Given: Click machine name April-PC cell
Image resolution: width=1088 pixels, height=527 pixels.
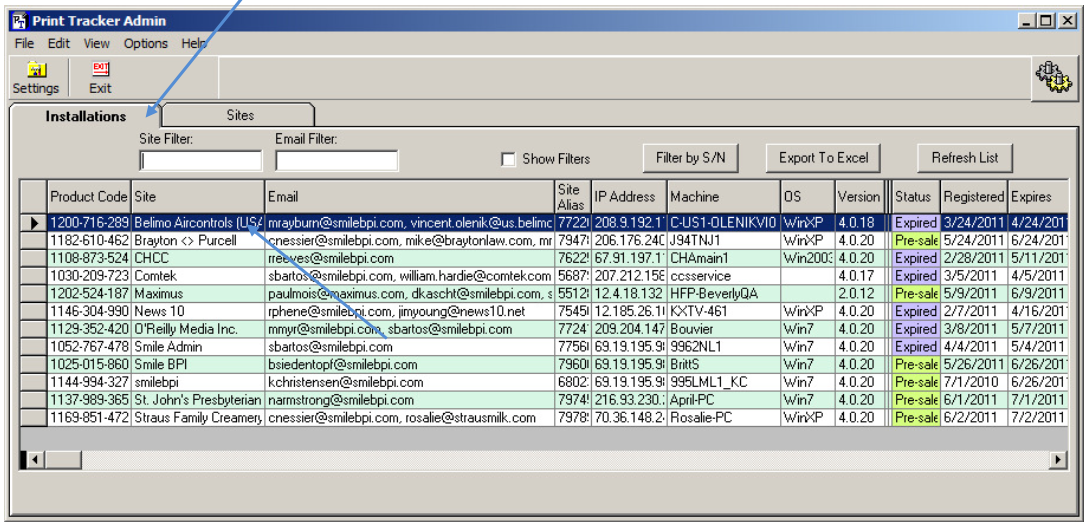Looking at the screenshot, I should coord(724,400).
